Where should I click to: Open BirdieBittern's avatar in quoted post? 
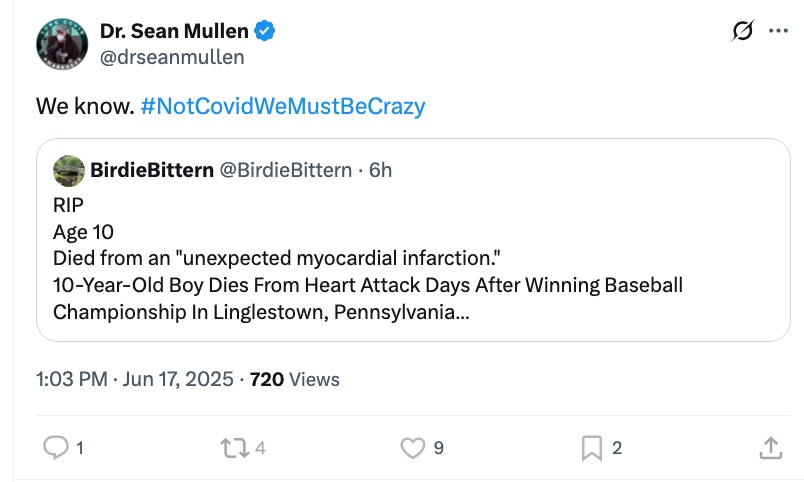(x=68, y=170)
